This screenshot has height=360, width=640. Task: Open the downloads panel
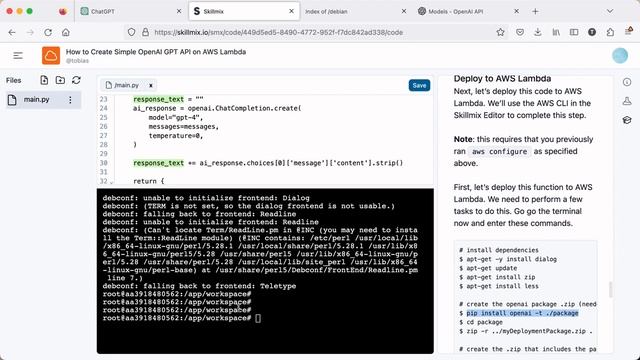[x=538, y=32]
